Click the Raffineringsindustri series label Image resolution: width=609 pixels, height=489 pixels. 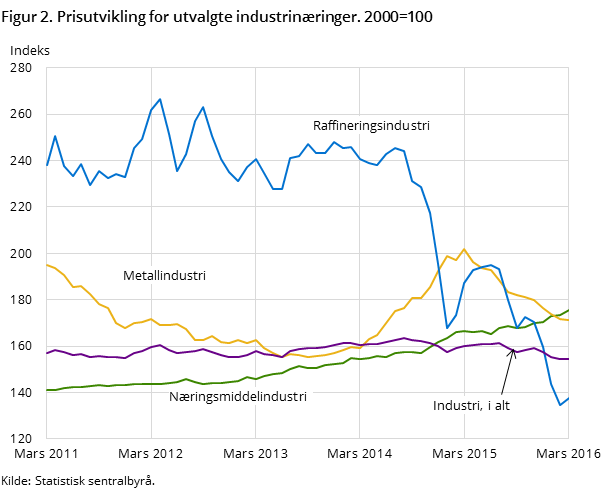371,126
